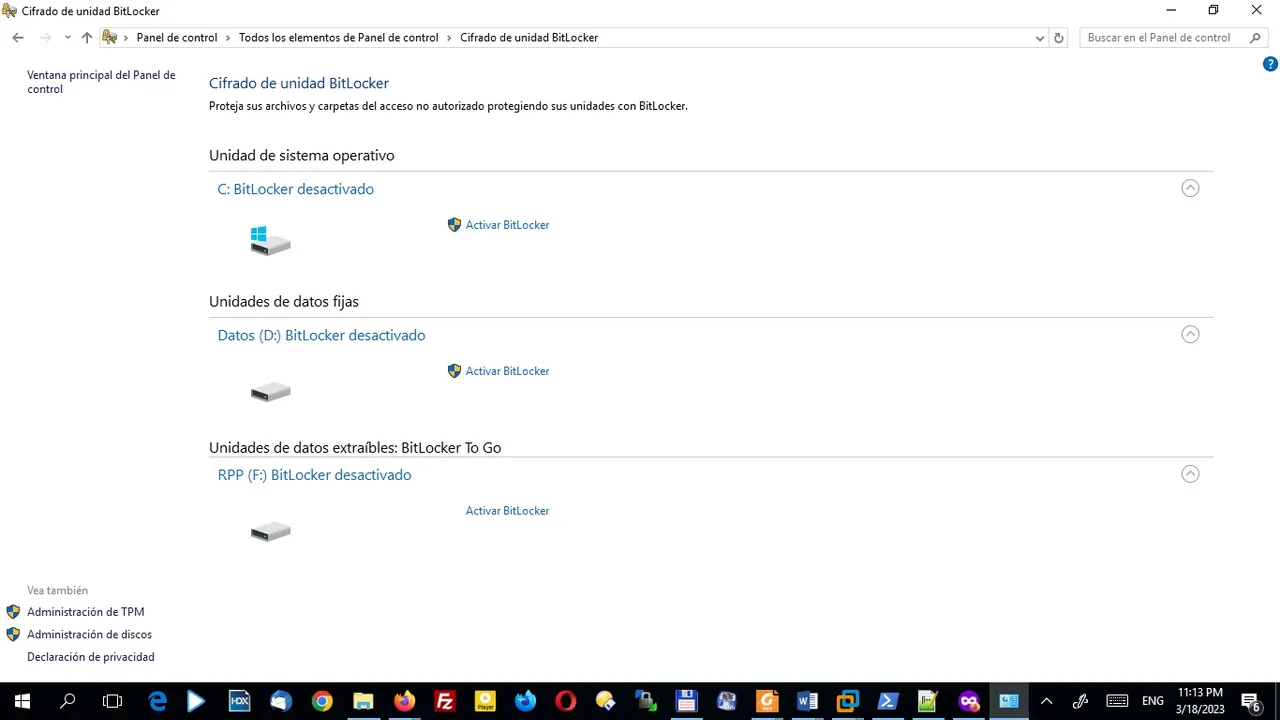The image size is (1280, 720).
Task: Collapse the Datos (D:) section chevron
Action: (x=1190, y=334)
